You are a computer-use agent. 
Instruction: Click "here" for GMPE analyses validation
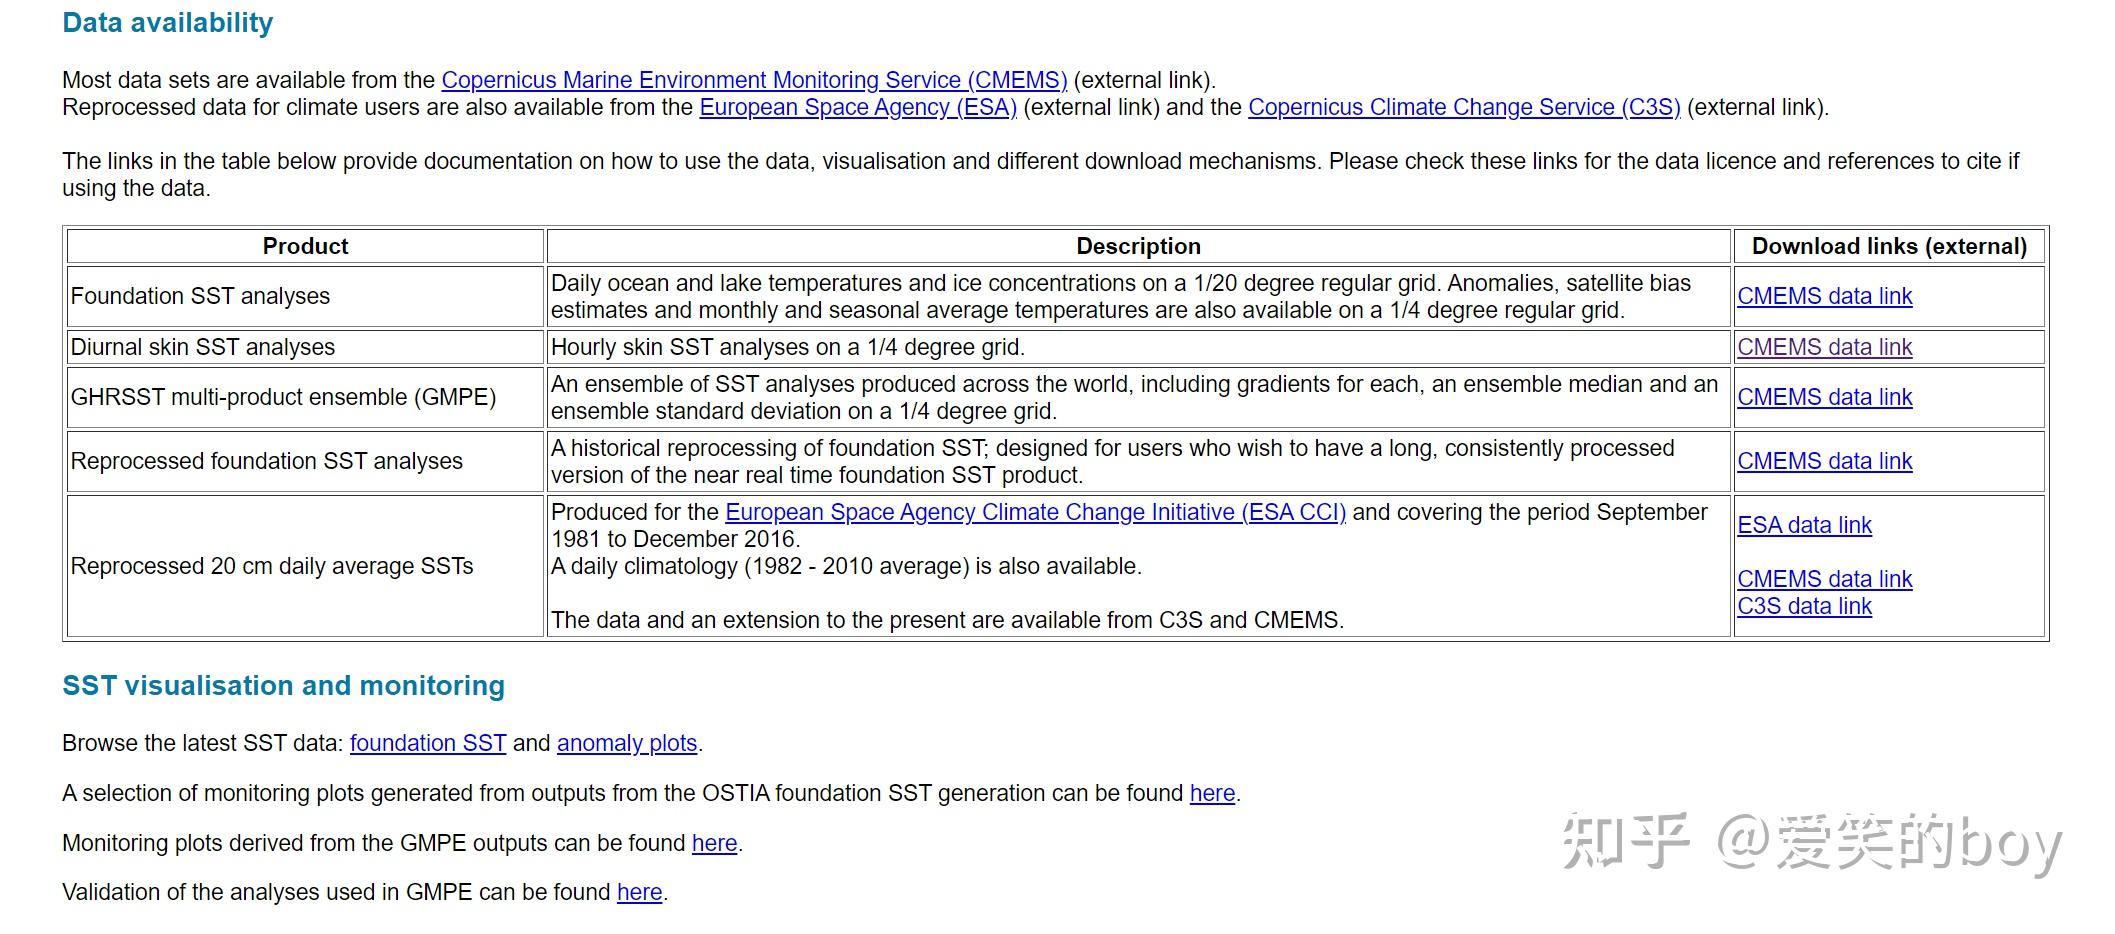click(x=639, y=892)
